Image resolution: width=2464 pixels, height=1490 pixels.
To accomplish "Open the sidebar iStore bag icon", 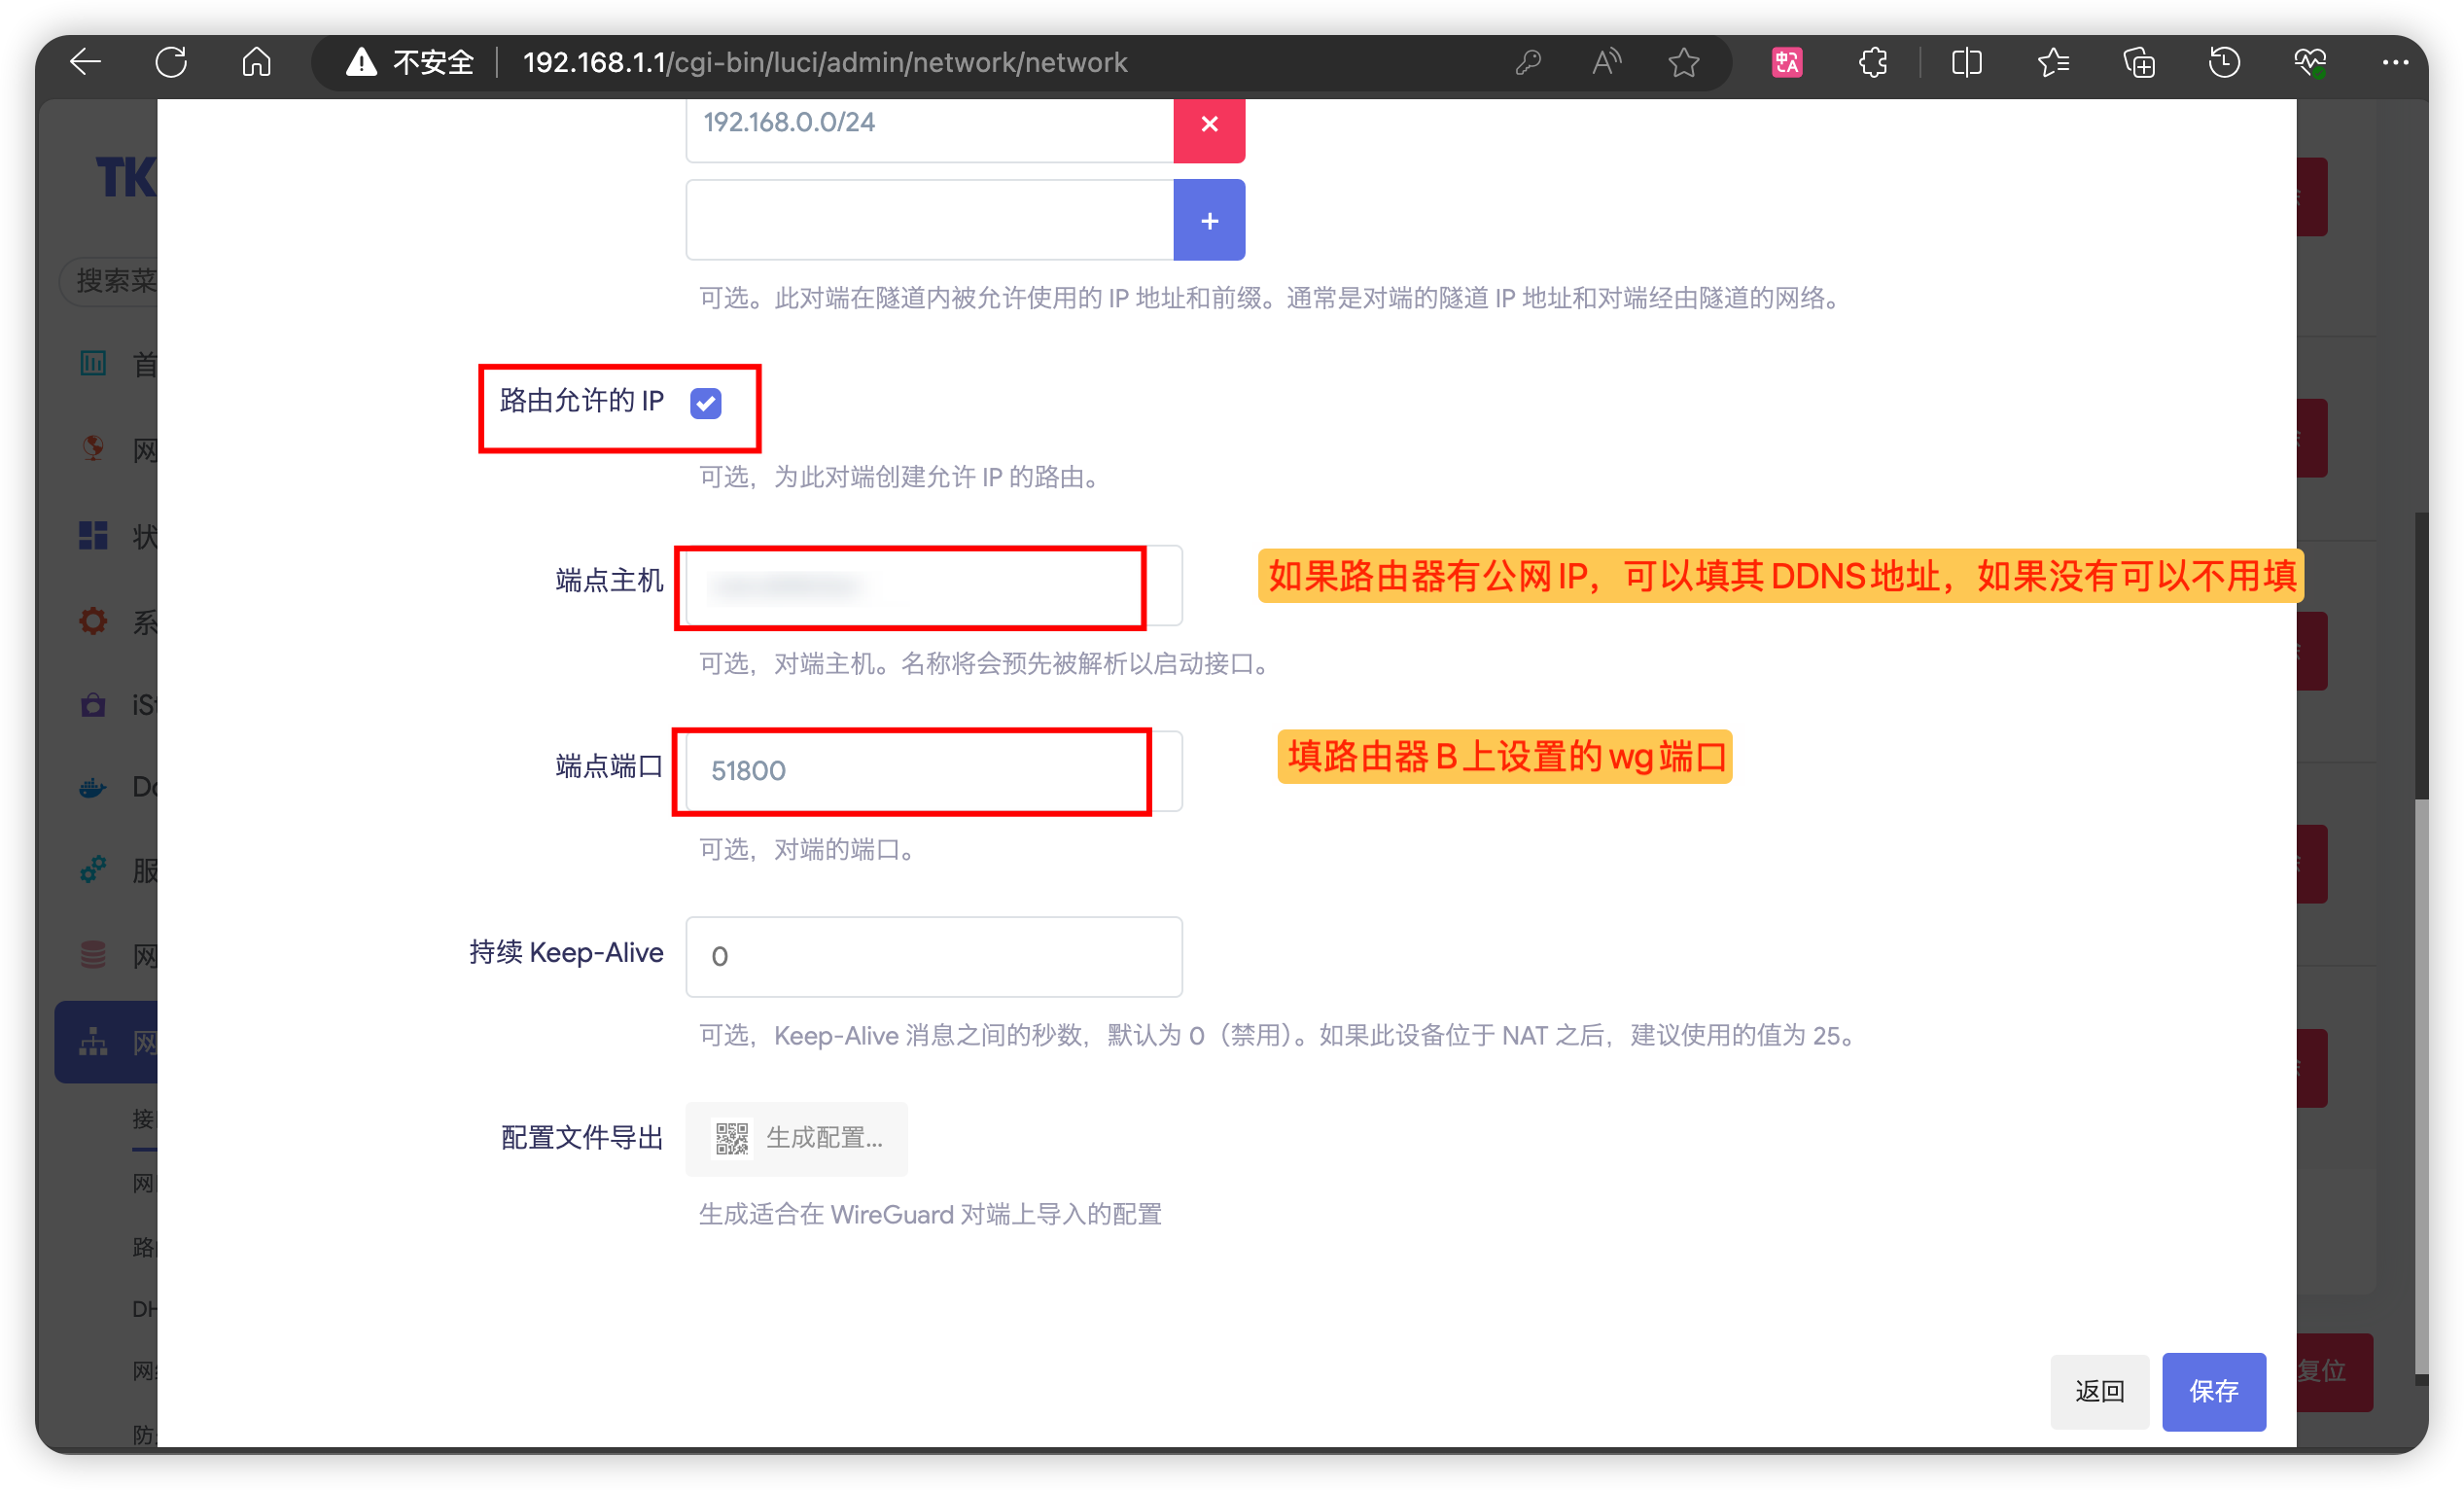I will pyautogui.click(x=93, y=705).
